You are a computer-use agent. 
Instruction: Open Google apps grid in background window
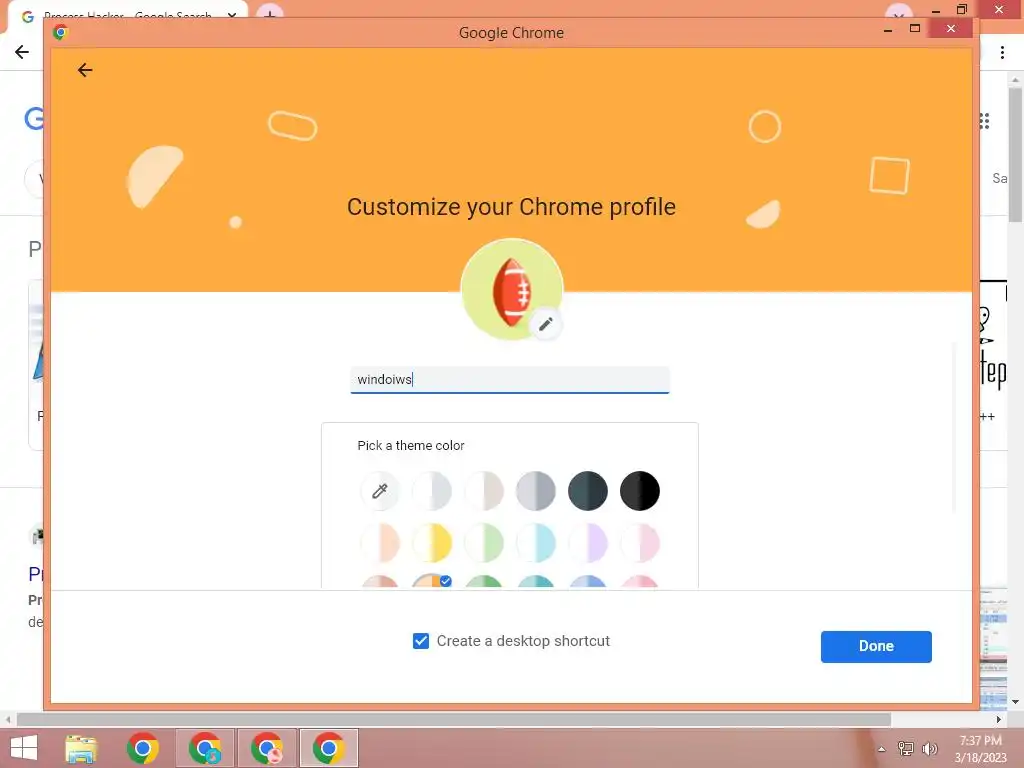click(x=985, y=121)
